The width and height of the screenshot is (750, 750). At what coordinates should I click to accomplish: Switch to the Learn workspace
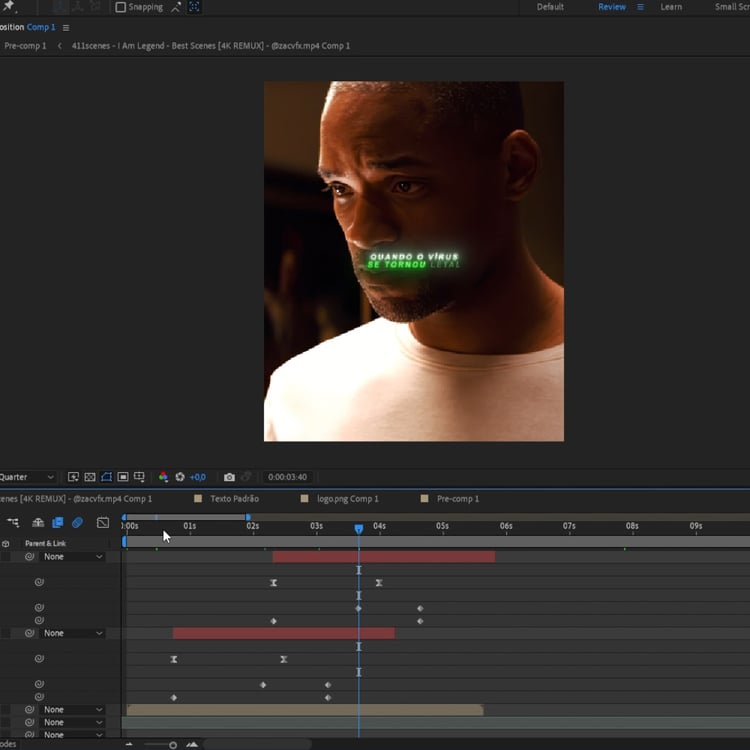coord(671,7)
